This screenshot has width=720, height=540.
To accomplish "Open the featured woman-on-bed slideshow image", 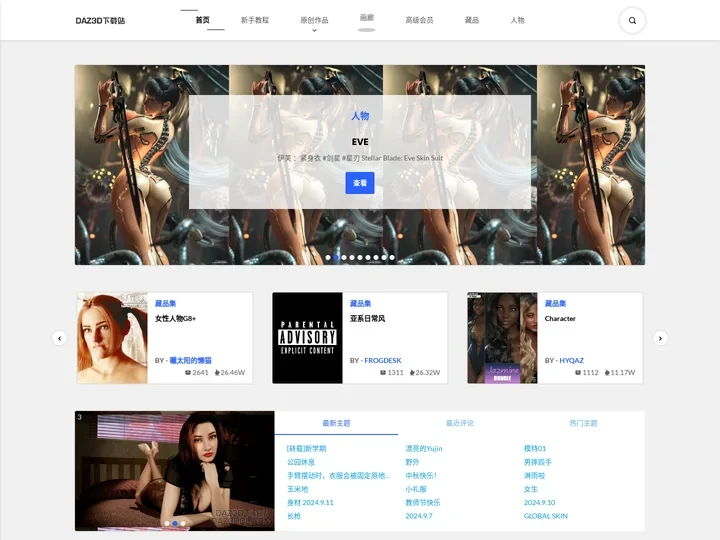I will 175,471.
